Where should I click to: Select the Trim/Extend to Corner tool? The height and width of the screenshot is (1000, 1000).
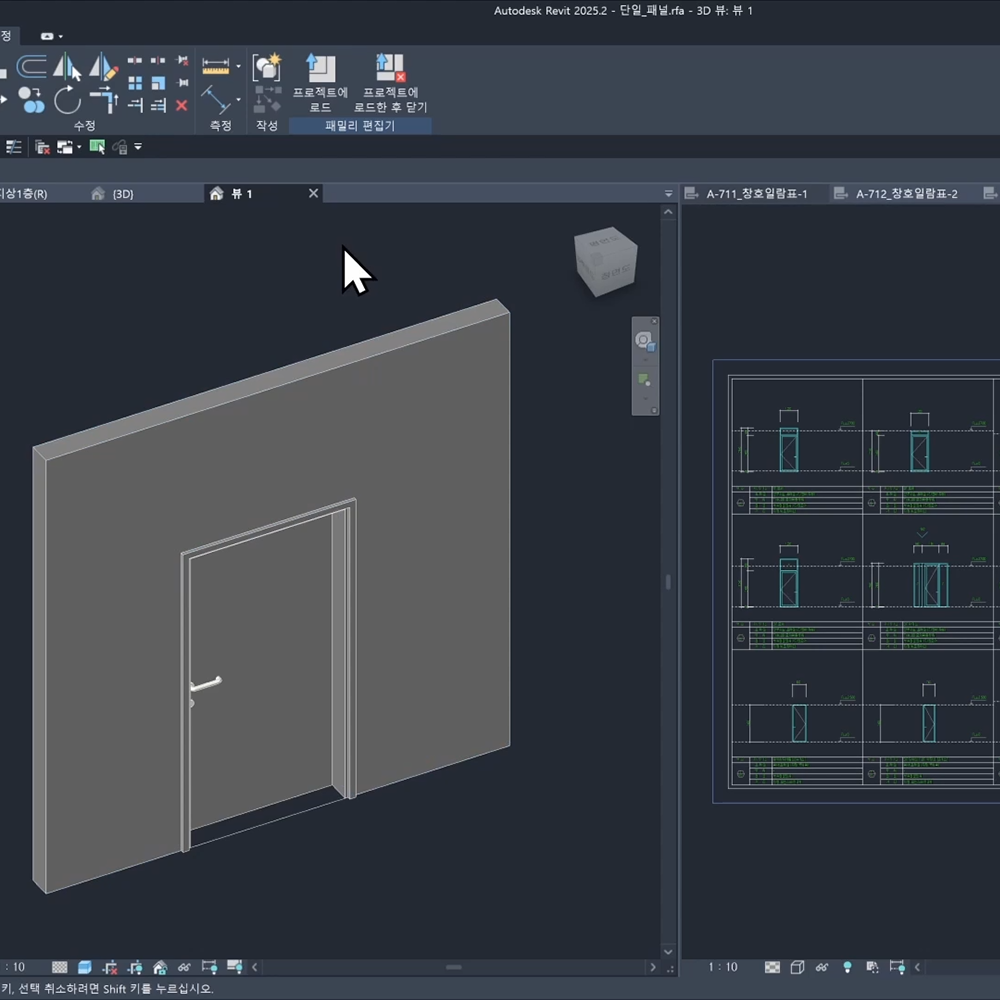point(103,100)
